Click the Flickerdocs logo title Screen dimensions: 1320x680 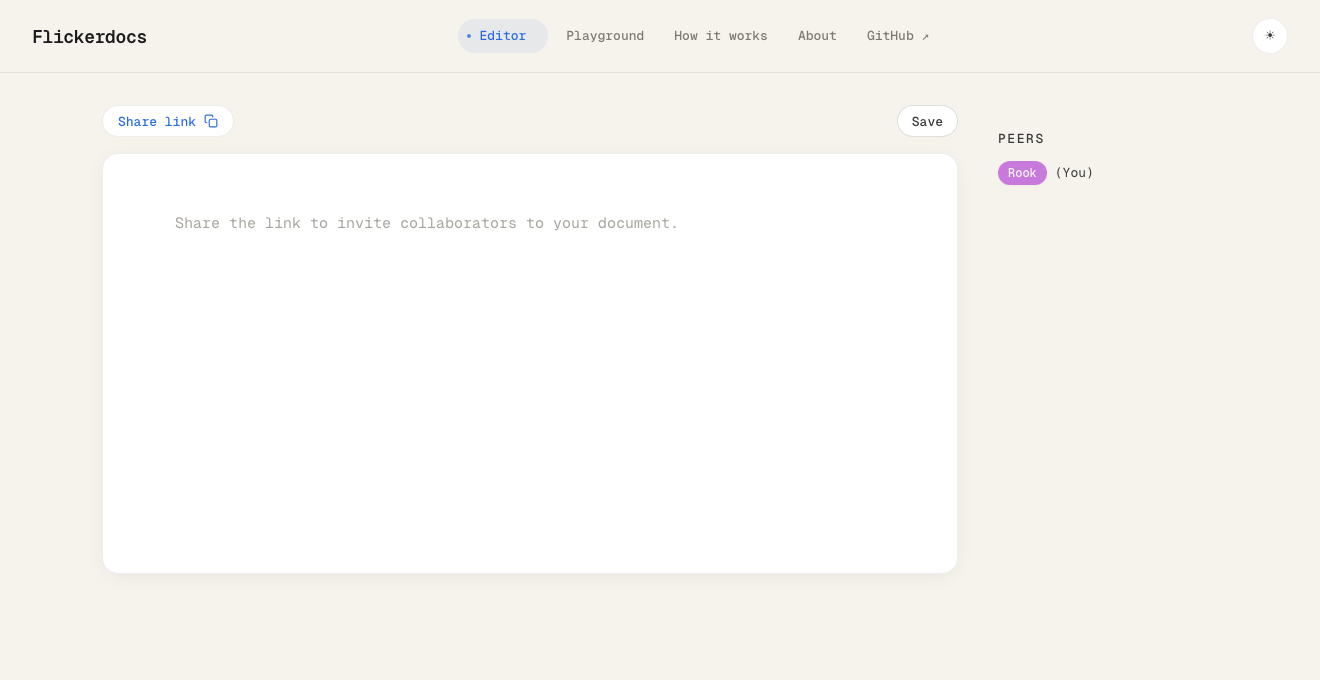(89, 37)
